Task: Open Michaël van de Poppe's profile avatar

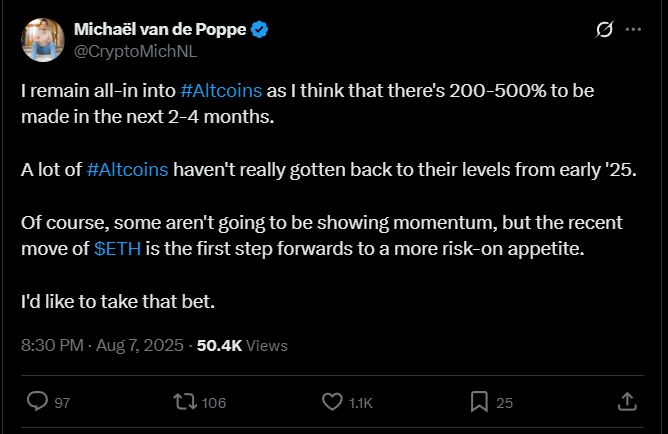Action: click(x=43, y=40)
